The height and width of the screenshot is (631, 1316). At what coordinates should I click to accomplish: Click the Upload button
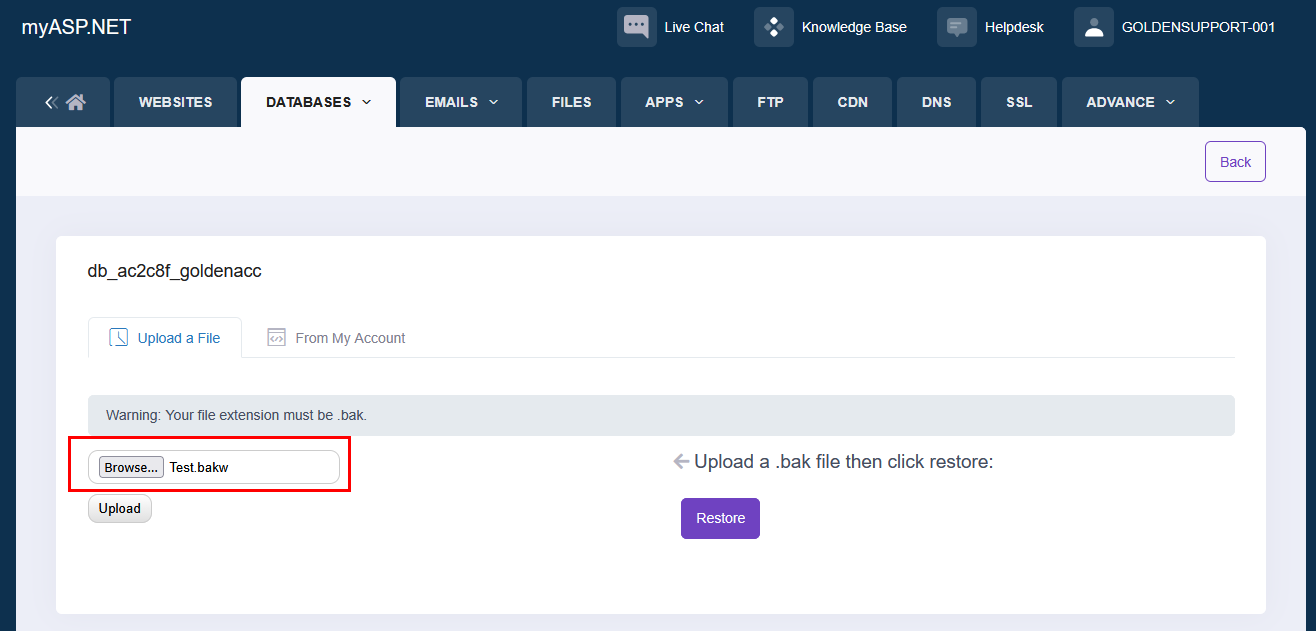click(119, 508)
